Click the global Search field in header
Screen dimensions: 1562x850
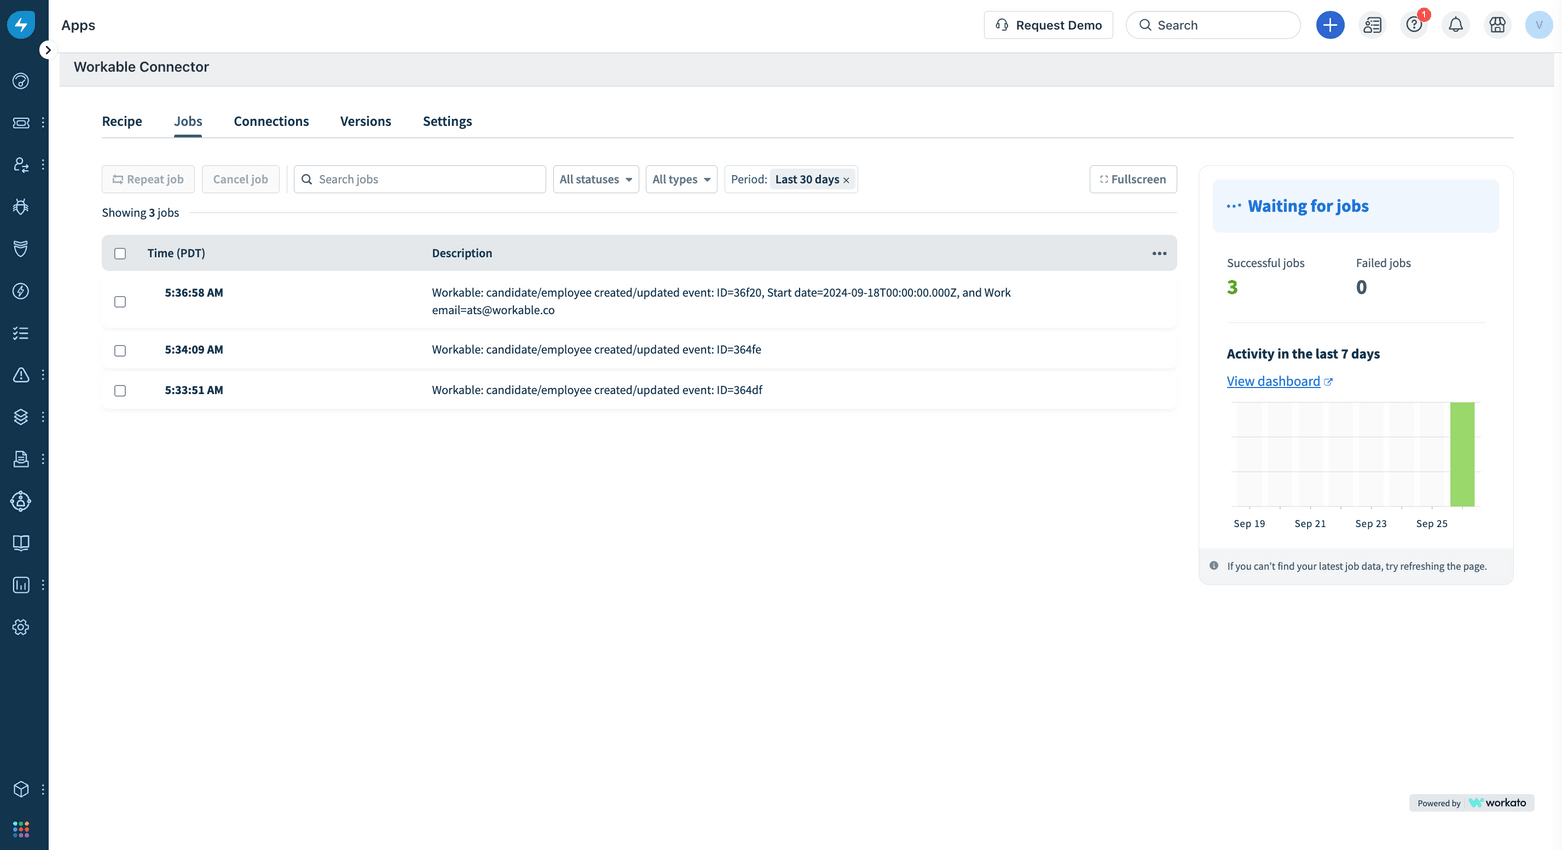[x=1213, y=25]
